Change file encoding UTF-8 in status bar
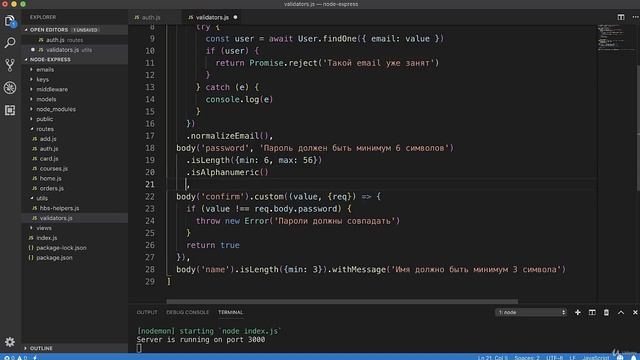The width and height of the screenshot is (640, 360). click(x=554, y=358)
